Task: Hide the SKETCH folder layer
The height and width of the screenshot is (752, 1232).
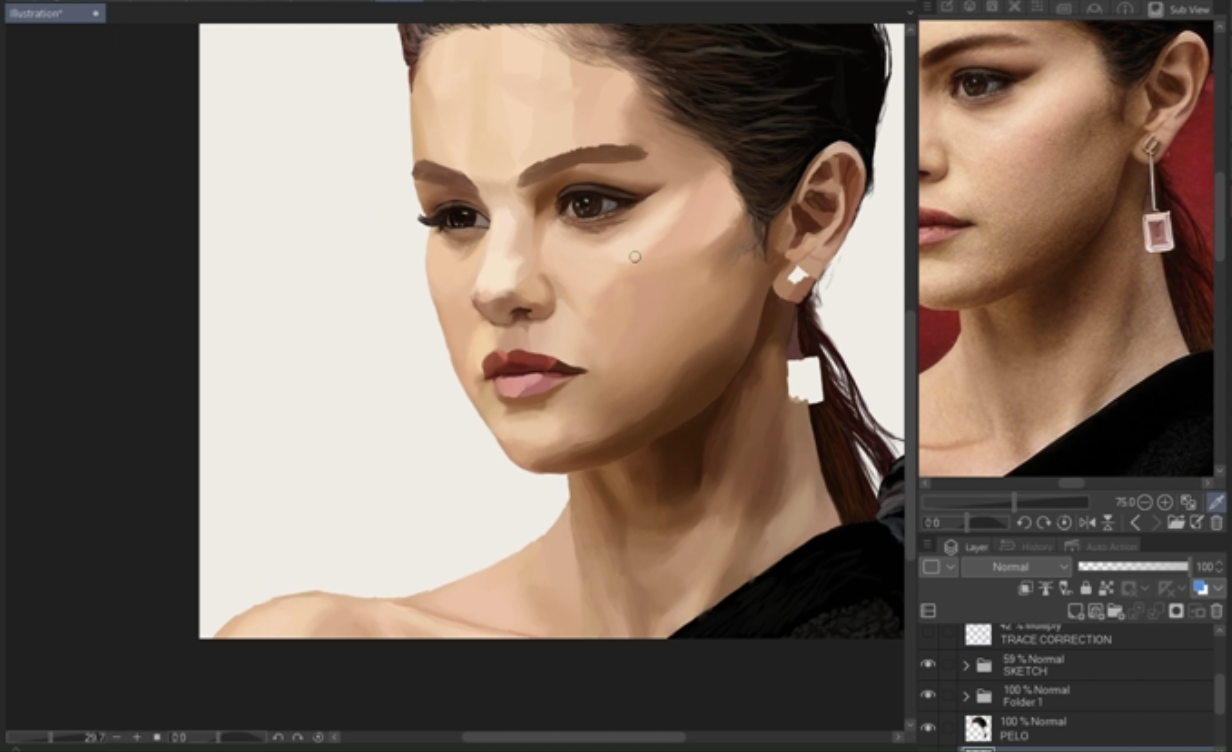Action: coord(928,665)
